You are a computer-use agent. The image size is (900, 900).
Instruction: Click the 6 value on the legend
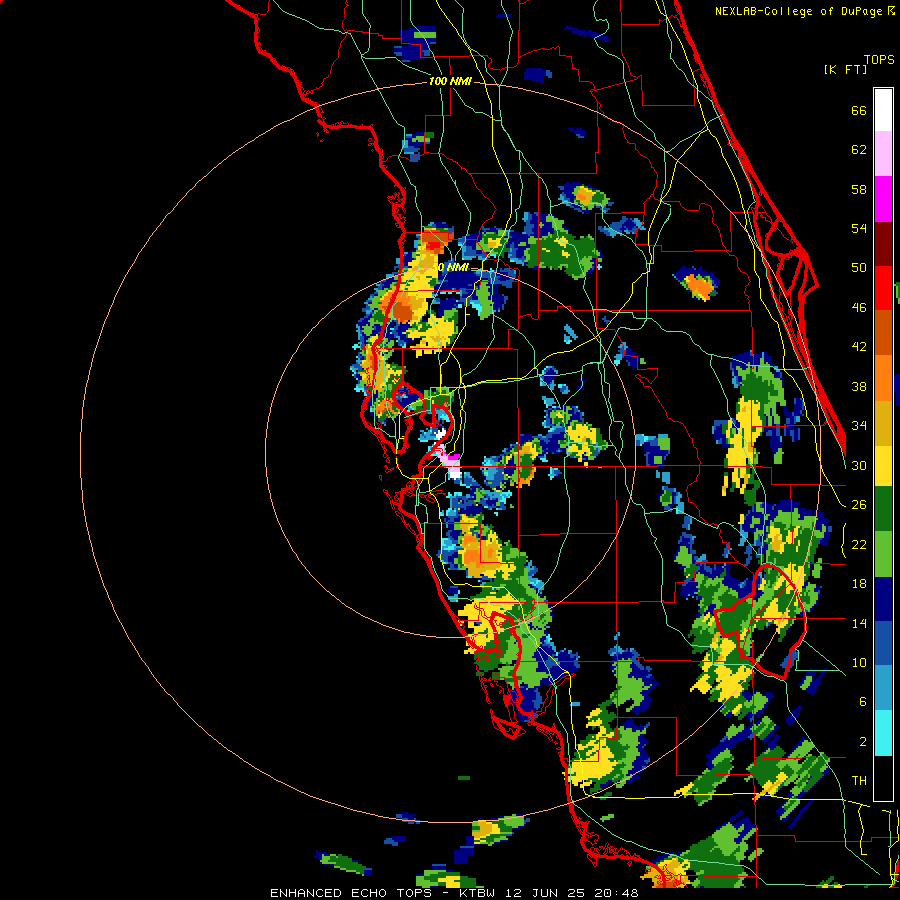pyautogui.click(x=863, y=702)
